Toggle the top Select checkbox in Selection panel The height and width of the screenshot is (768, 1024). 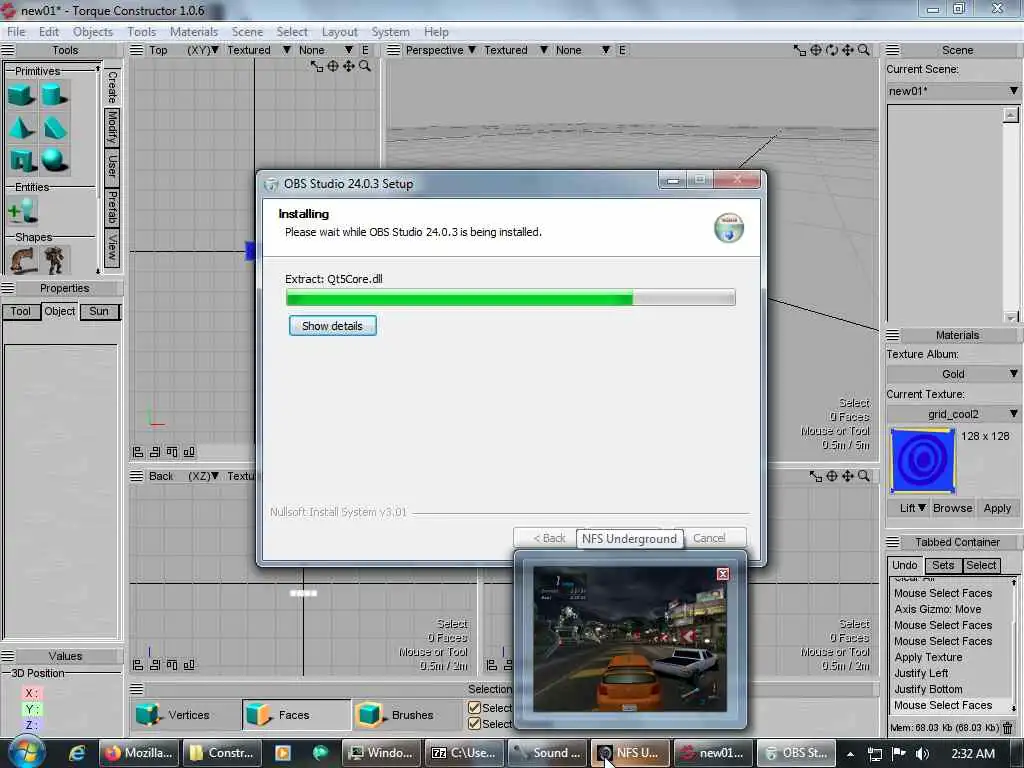(x=475, y=708)
